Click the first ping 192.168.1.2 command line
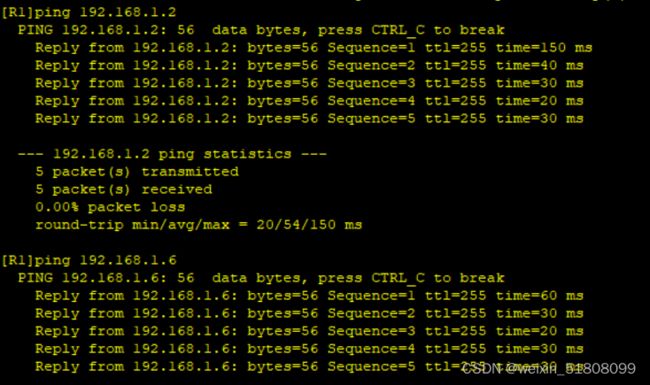The image size is (650, 385). (x=89, y=12)
